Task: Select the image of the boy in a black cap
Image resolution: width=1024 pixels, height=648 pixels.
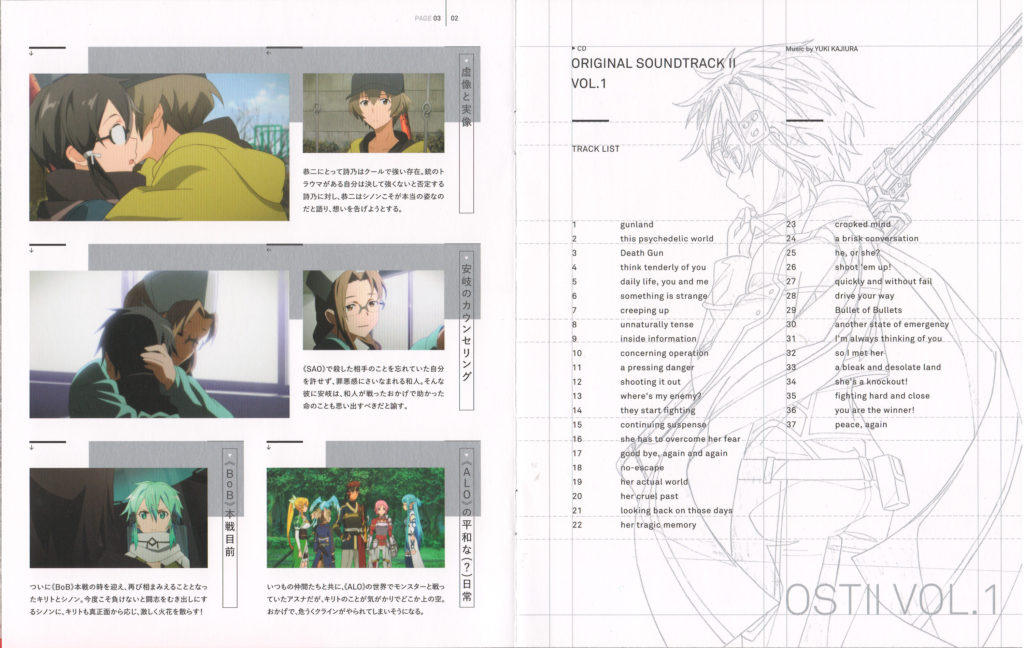Action: tap(372, 113)
